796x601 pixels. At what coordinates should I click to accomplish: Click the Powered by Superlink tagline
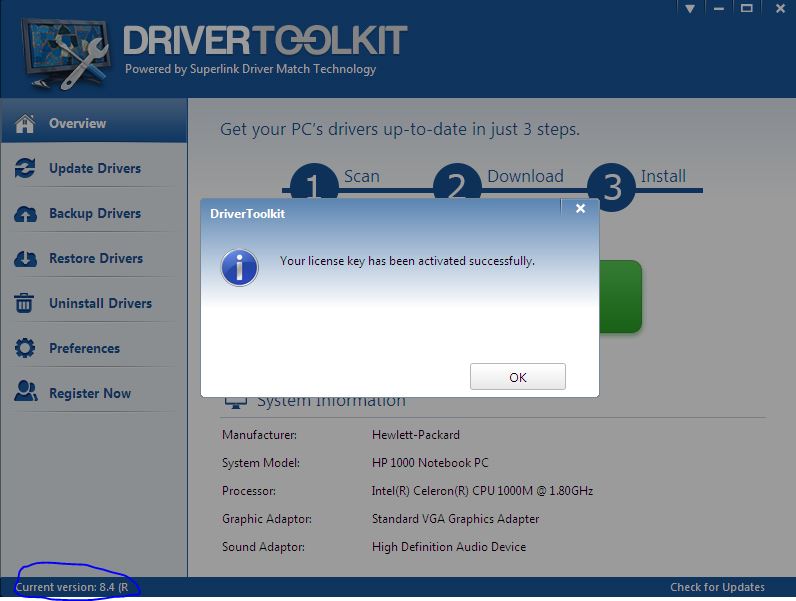(250, 69)
